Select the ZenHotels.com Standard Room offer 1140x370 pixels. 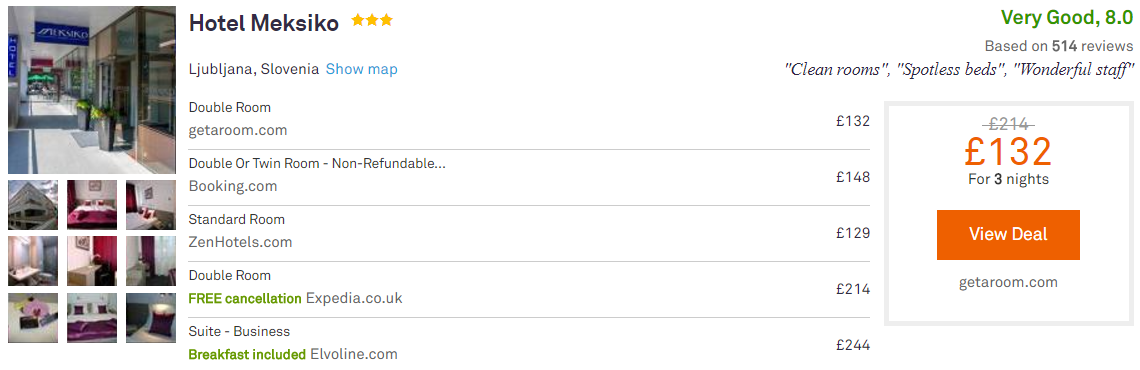click(x=529, y=233)
